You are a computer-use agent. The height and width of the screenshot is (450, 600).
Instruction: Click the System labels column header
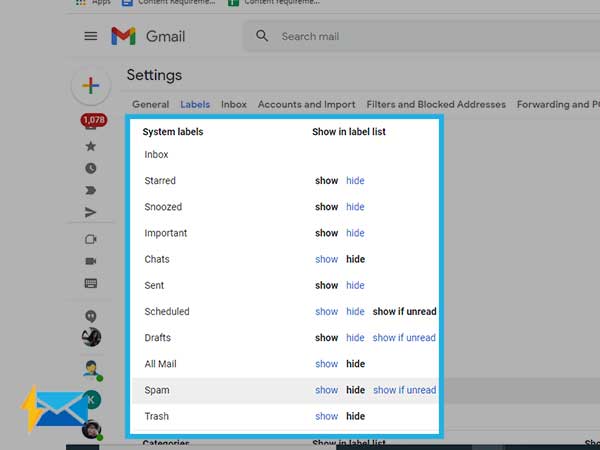(173, 132)
